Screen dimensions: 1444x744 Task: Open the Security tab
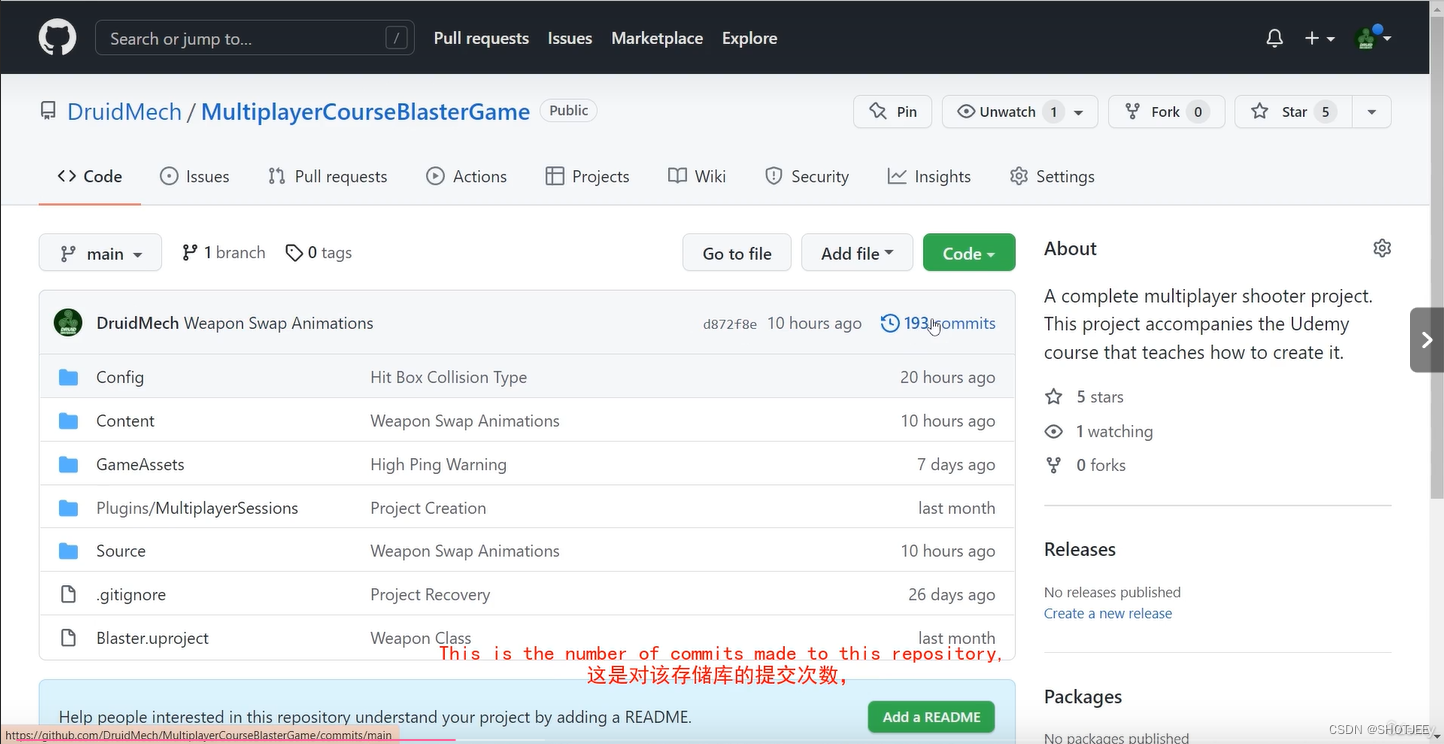(x=807, y=176)
